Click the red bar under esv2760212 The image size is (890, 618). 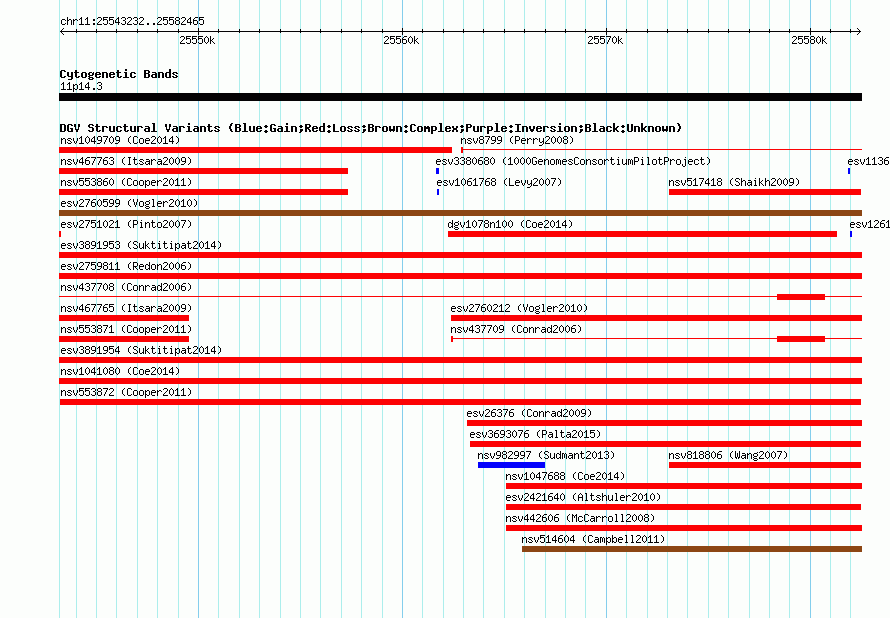point(657,318)
